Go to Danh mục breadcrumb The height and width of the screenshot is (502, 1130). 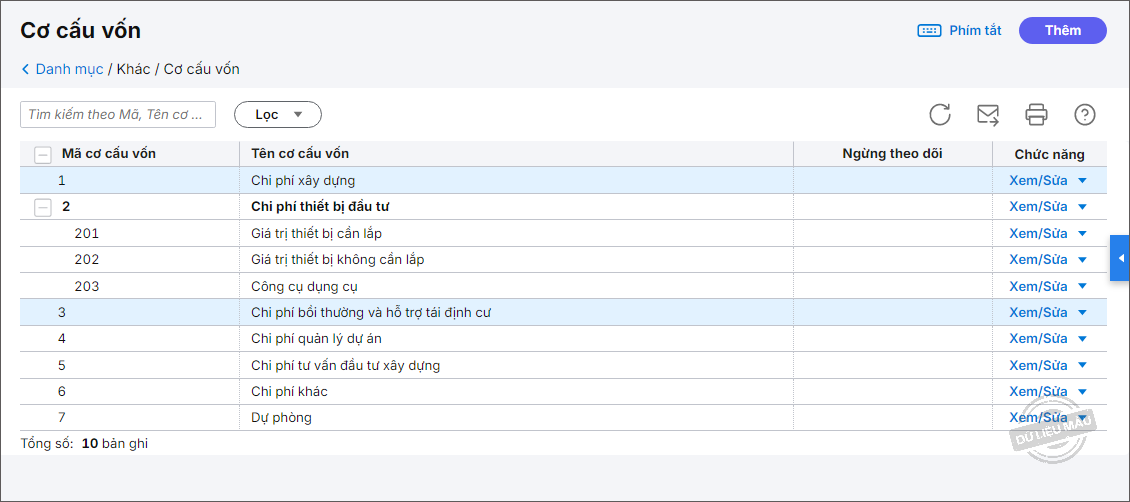69,70
